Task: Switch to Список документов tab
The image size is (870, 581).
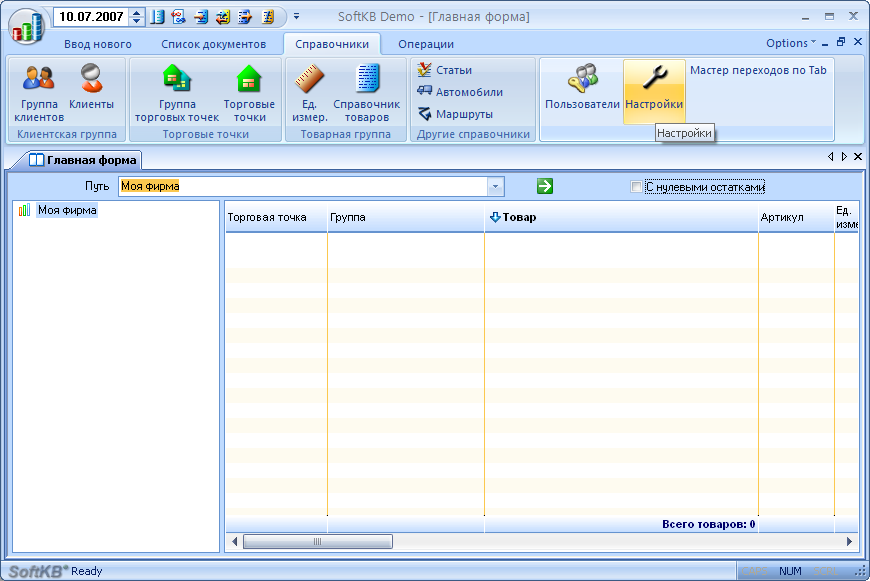Action: (214, 44)
